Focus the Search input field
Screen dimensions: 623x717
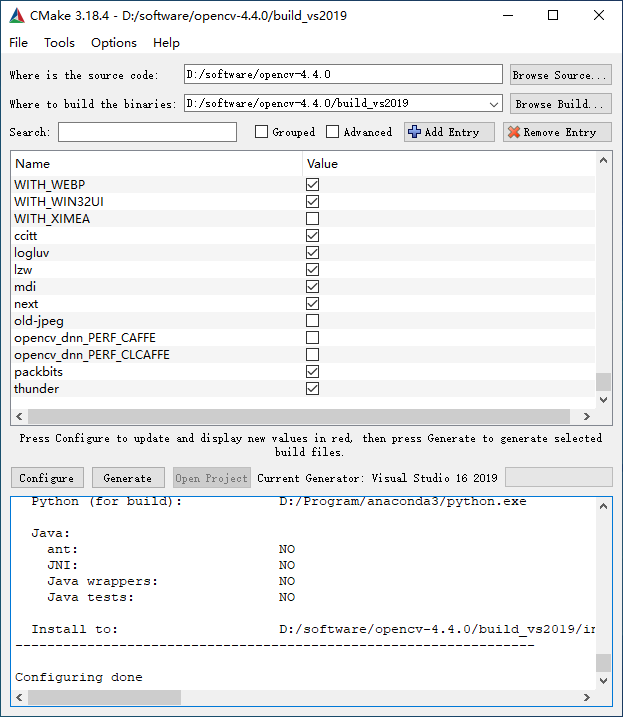(147, 132)
